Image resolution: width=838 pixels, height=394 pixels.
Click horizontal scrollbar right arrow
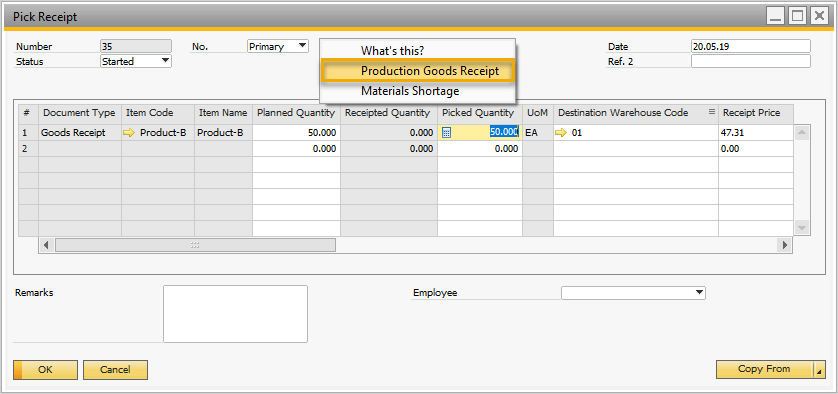[x=785, y=245]
